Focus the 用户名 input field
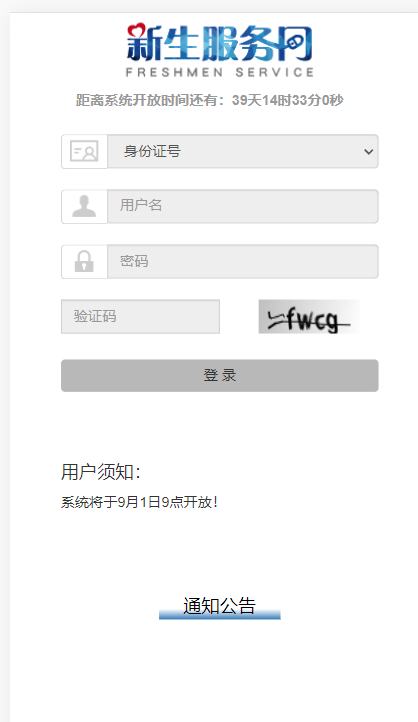 point(243,206)
